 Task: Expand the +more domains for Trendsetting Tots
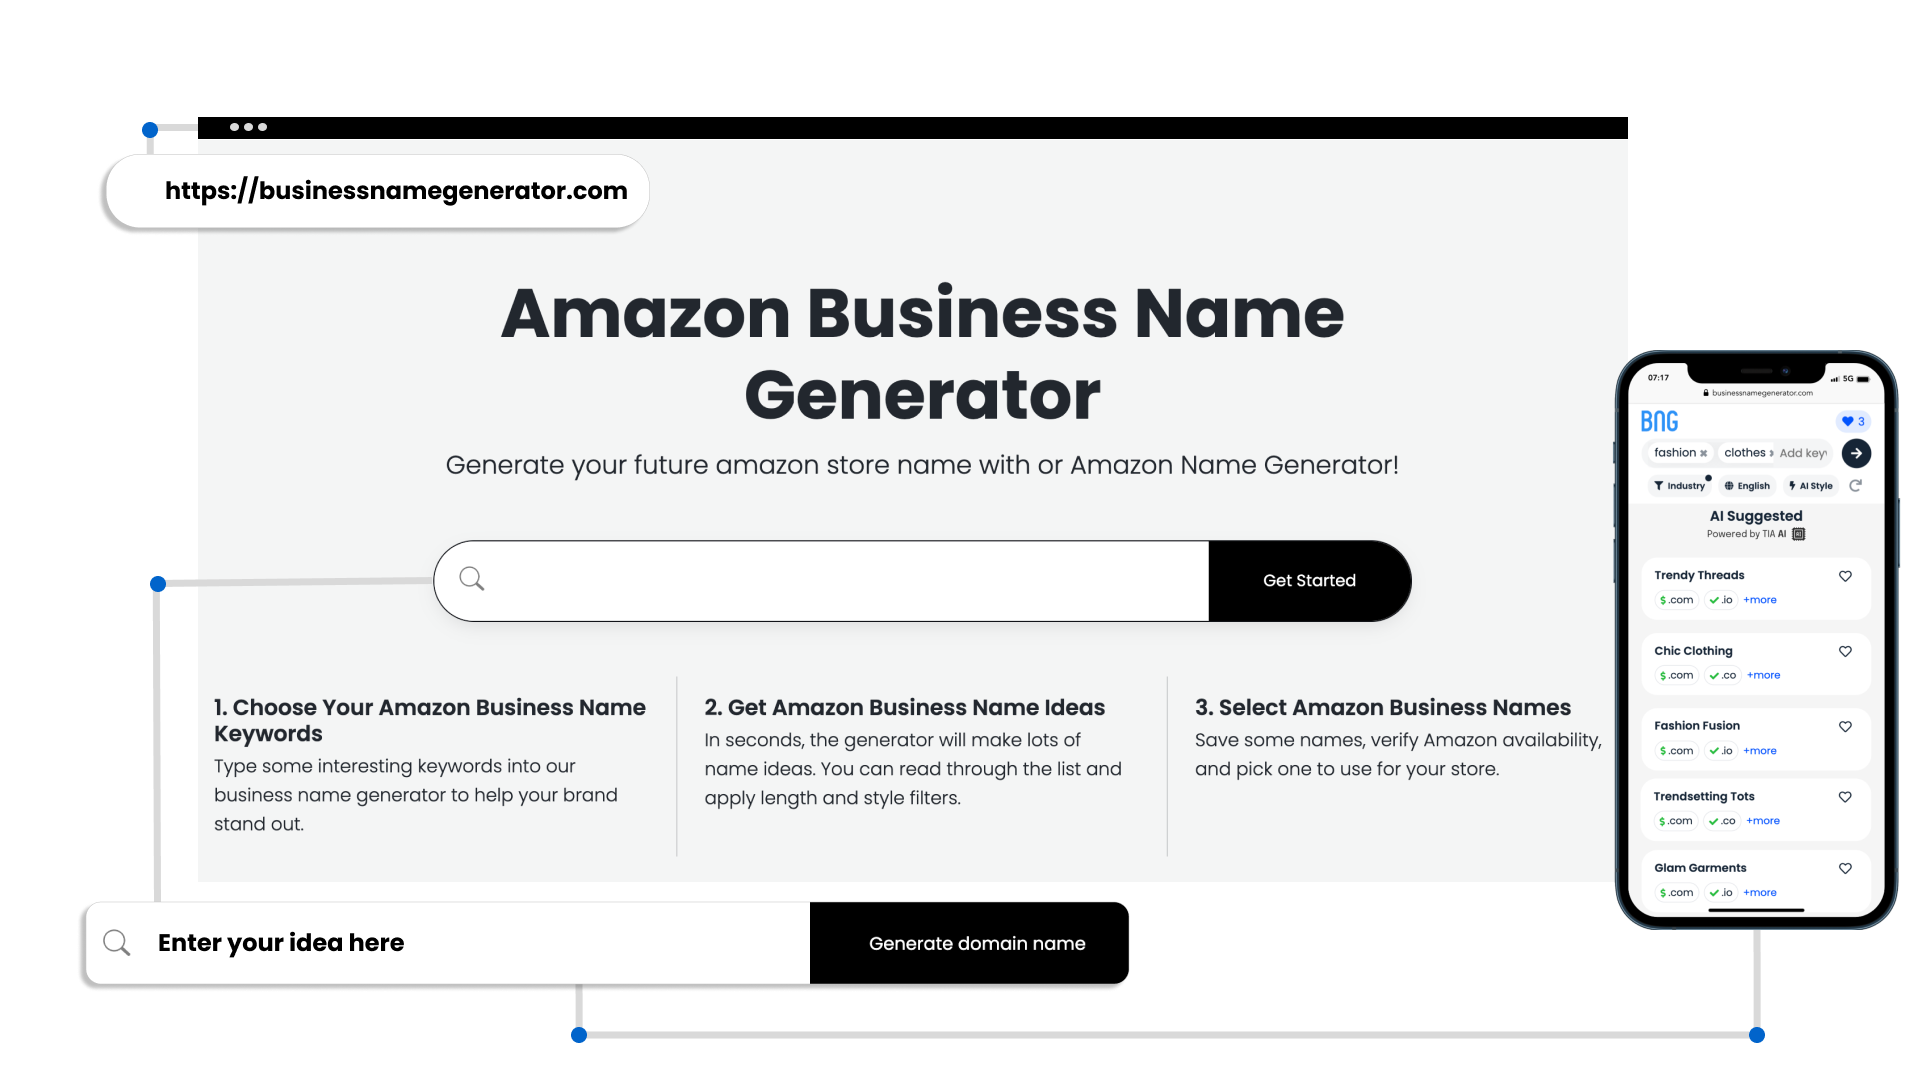1762,820
